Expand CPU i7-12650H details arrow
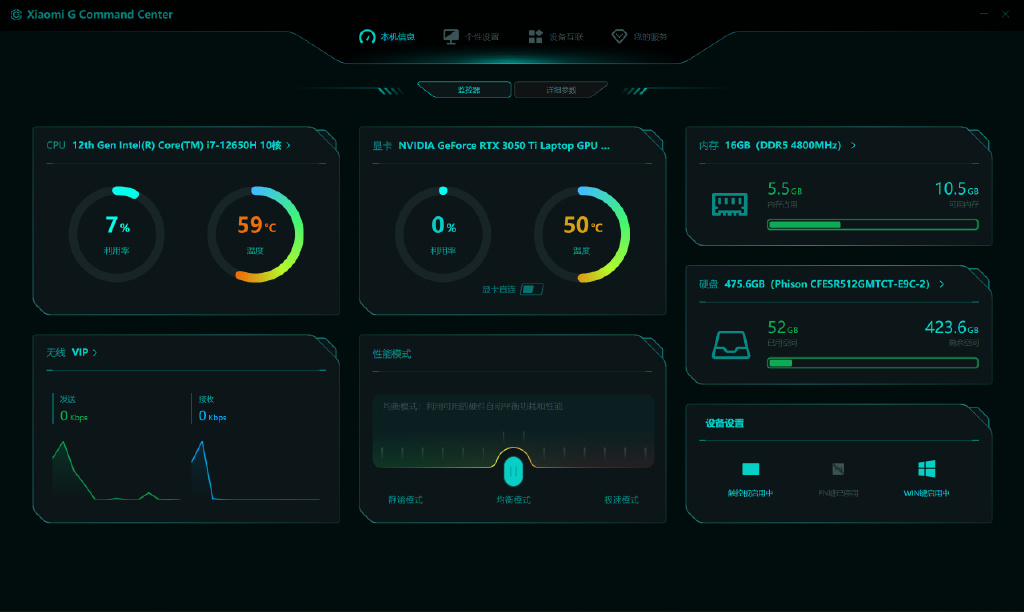This screenshot has width=1024, height=612. tap(288, 145)
